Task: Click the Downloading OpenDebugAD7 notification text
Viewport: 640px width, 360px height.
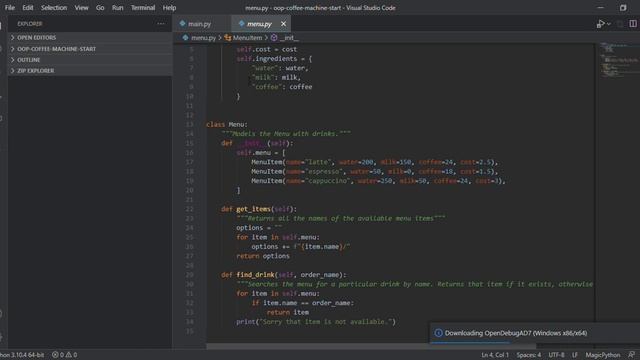Action: tap(516, 333)
